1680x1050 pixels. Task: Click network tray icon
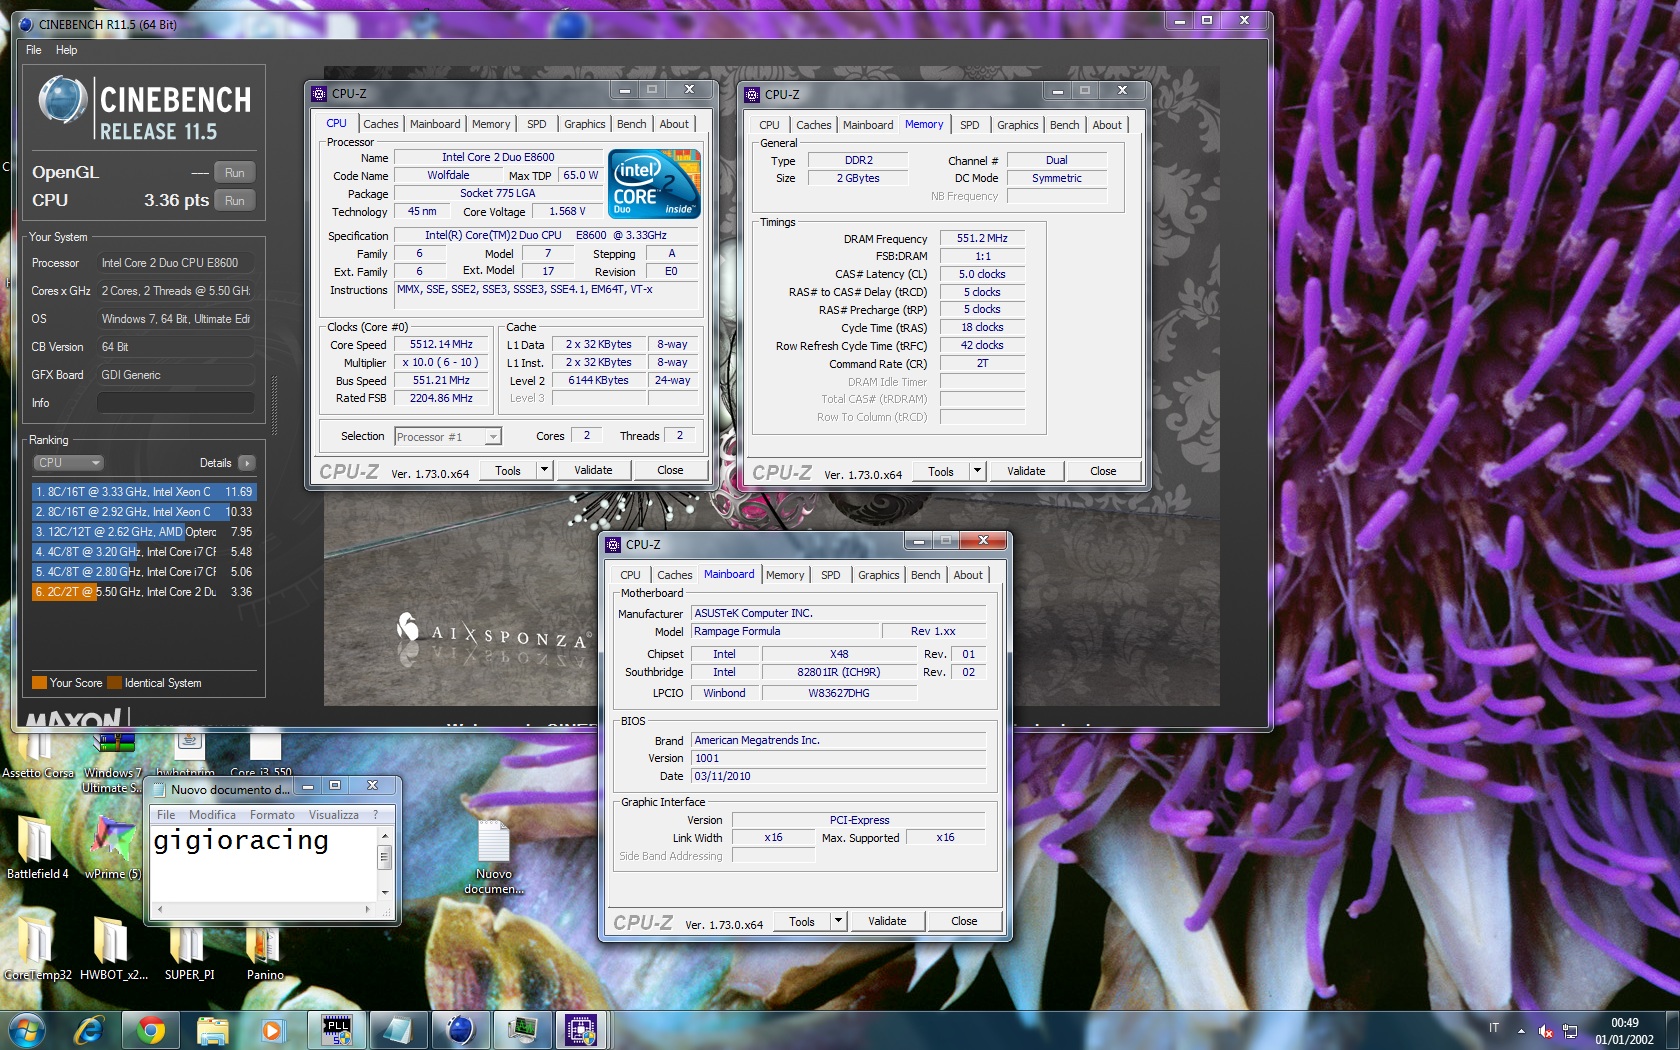(x=1570, y=1030)
